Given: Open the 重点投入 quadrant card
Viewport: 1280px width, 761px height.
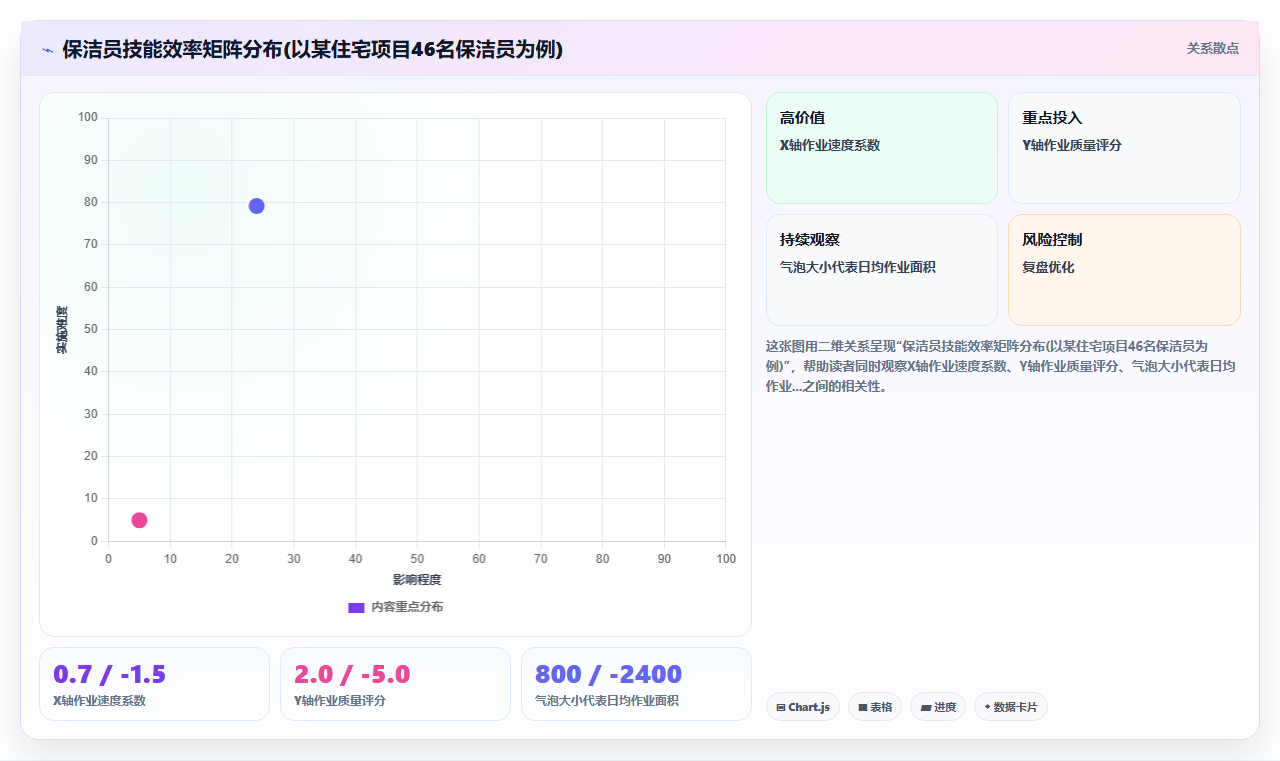Looking at the screenshot, I should [1124, 148].
